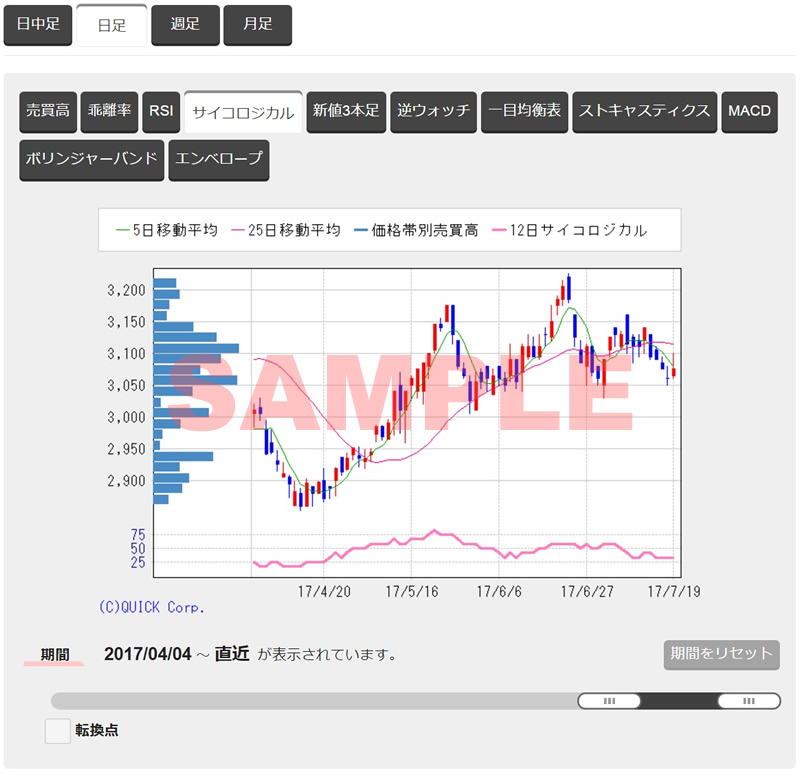Screen dimensions: 800x784
Task: Click the 3,100 price axis label
Action: [x=127, y=353]
